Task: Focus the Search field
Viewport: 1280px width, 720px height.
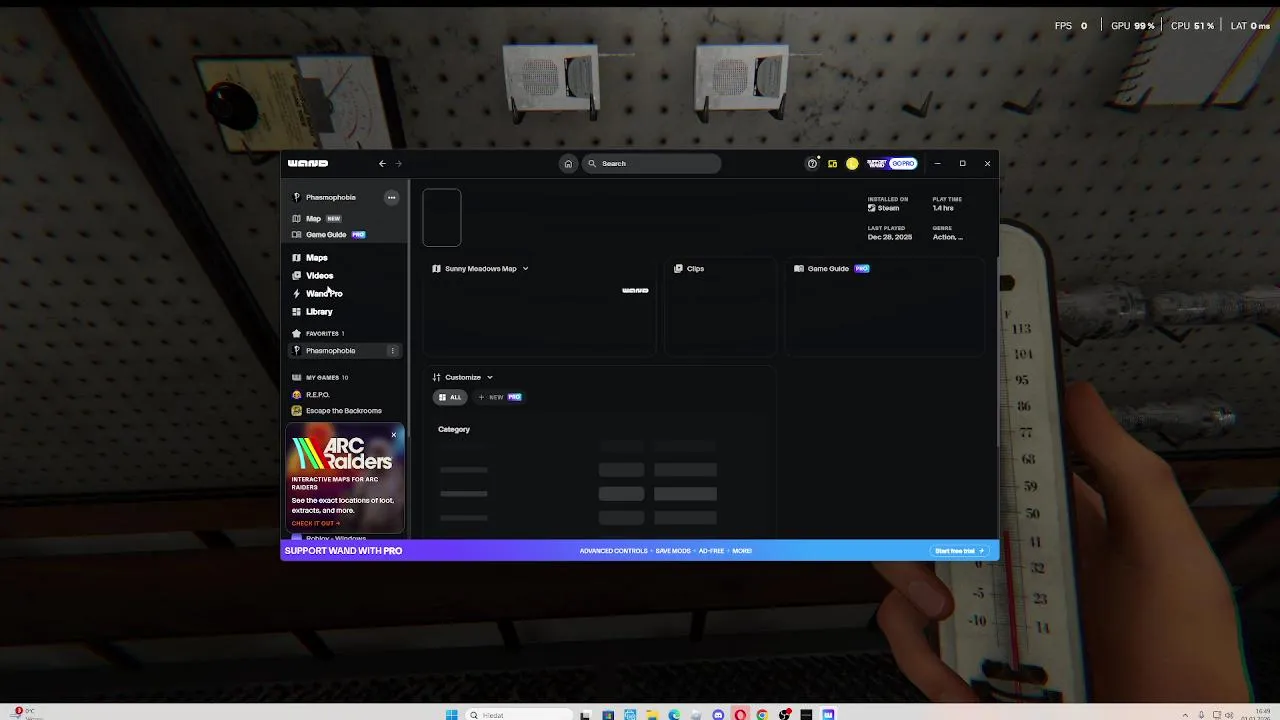Action: (651, 164)
